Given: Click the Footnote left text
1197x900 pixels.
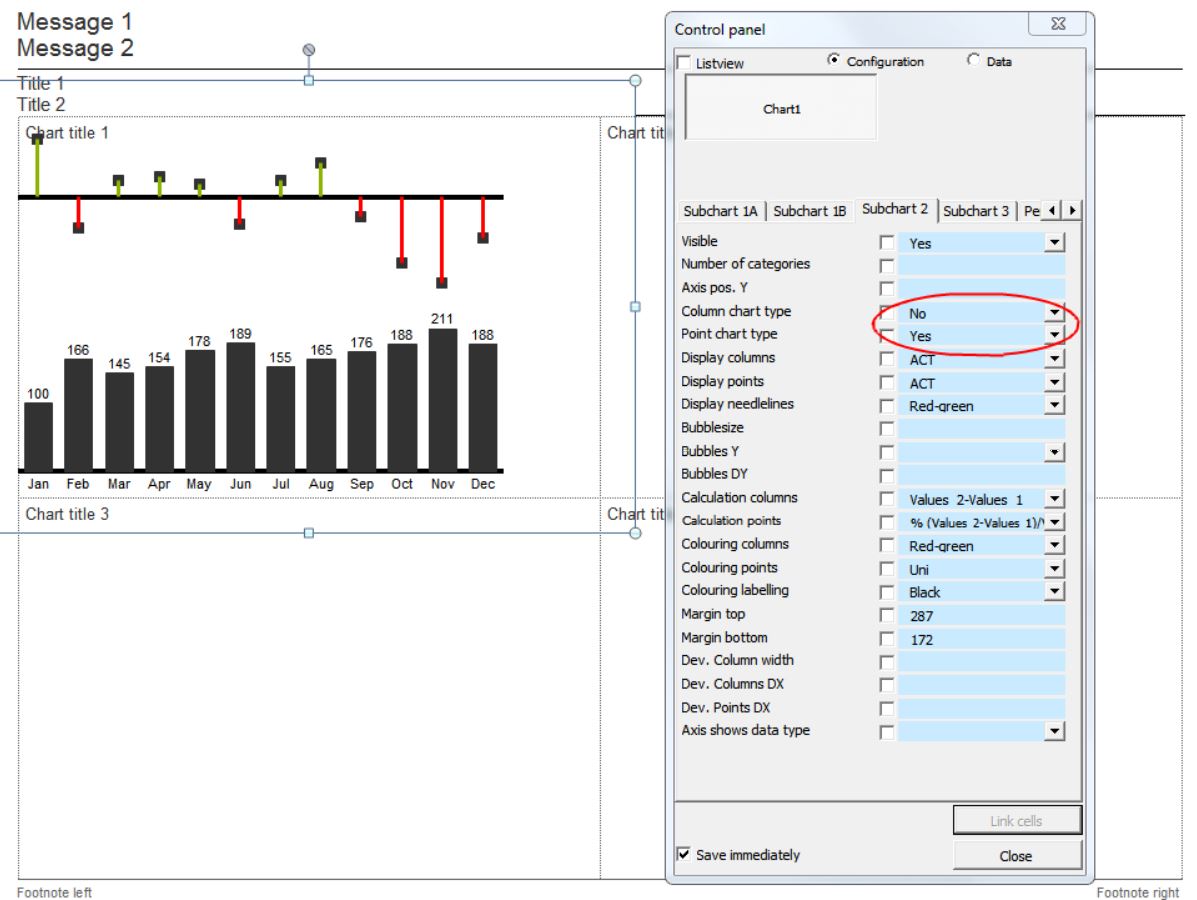Looking at the screenshot, I should [54, 892].
